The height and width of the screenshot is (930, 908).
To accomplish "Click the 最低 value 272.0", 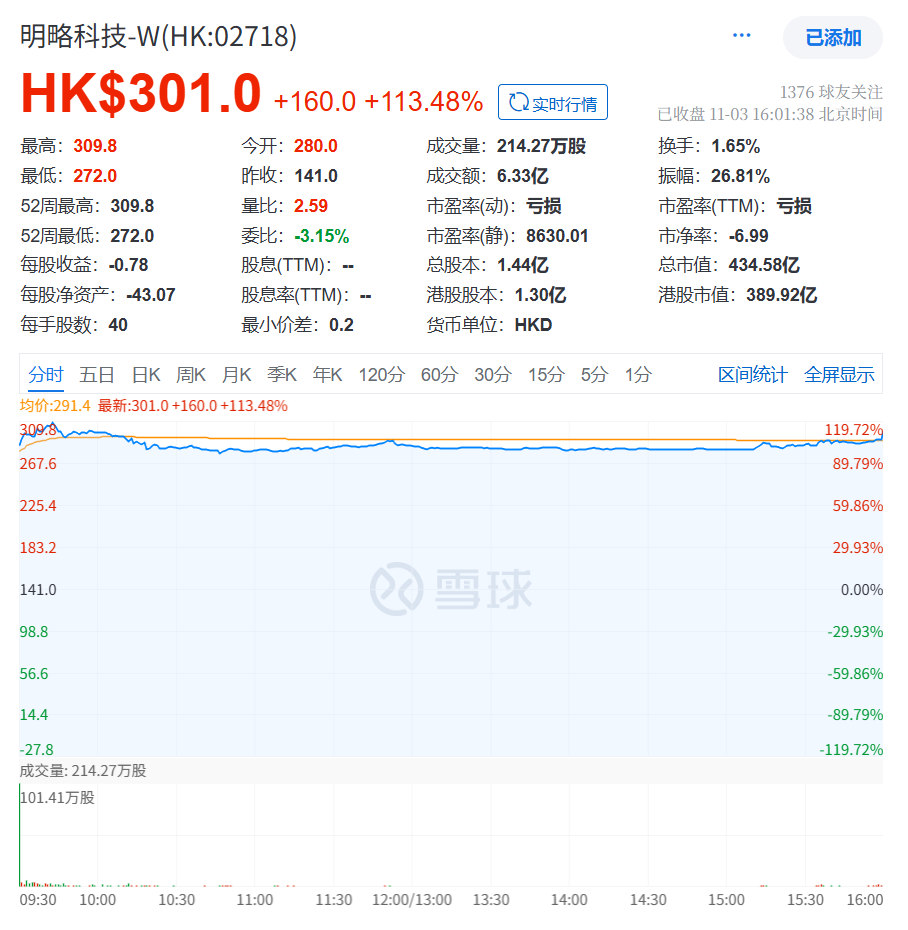I will pyautogui.click(x=95, y=176).
